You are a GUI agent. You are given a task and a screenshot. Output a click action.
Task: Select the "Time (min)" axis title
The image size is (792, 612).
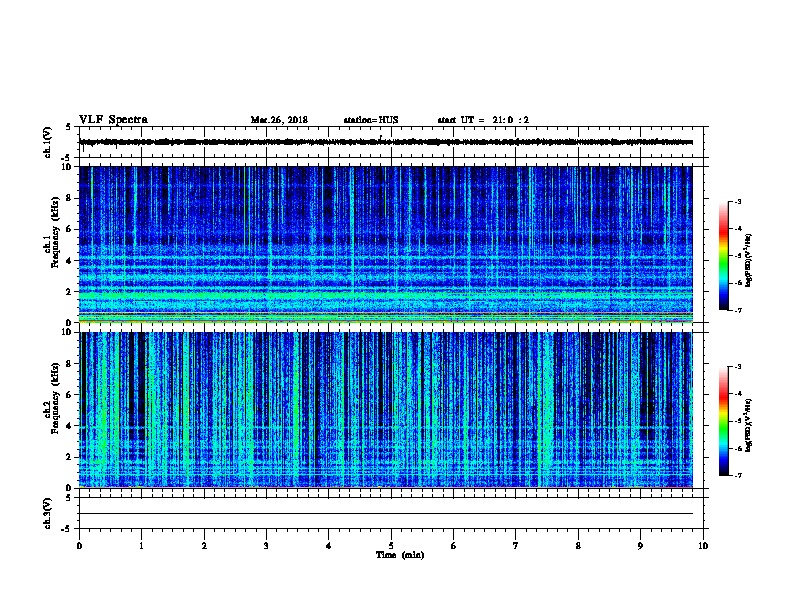(400, 555)
